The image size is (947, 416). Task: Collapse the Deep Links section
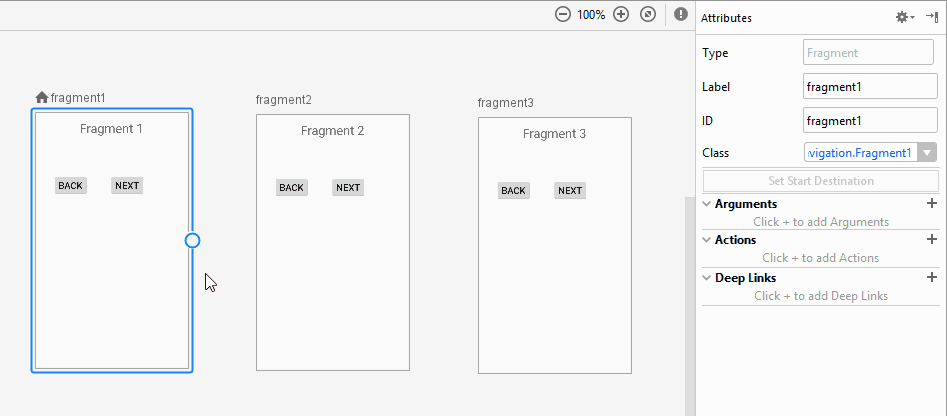[706, 278]
